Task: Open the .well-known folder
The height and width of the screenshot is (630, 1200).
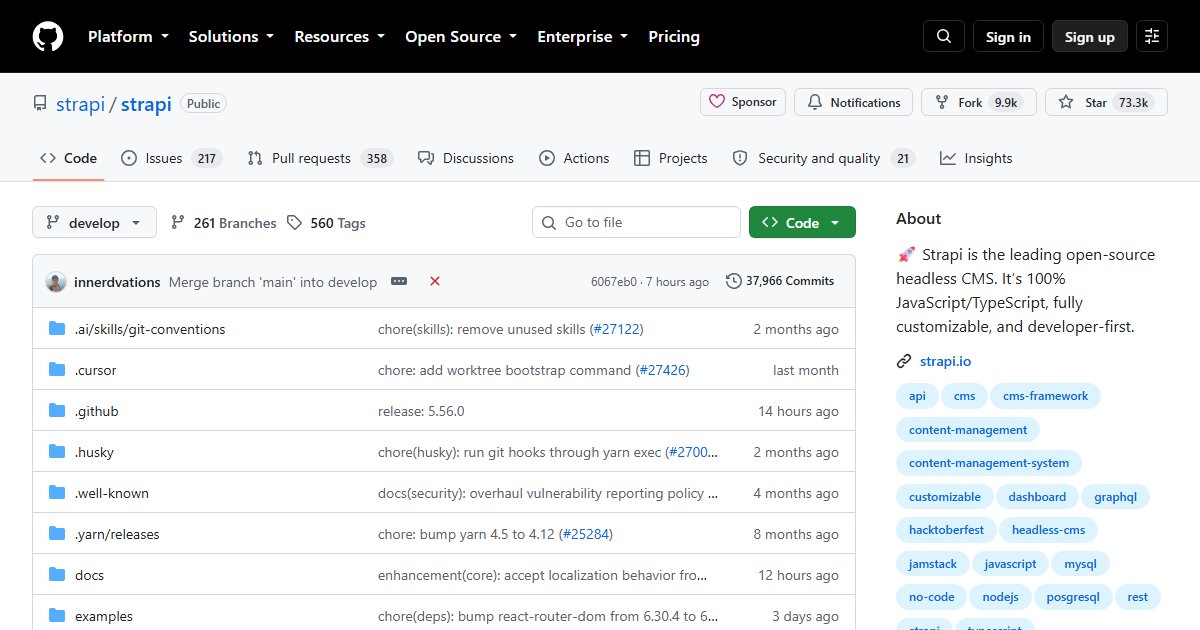Action: pyautogui.click(x=112, y=493)
